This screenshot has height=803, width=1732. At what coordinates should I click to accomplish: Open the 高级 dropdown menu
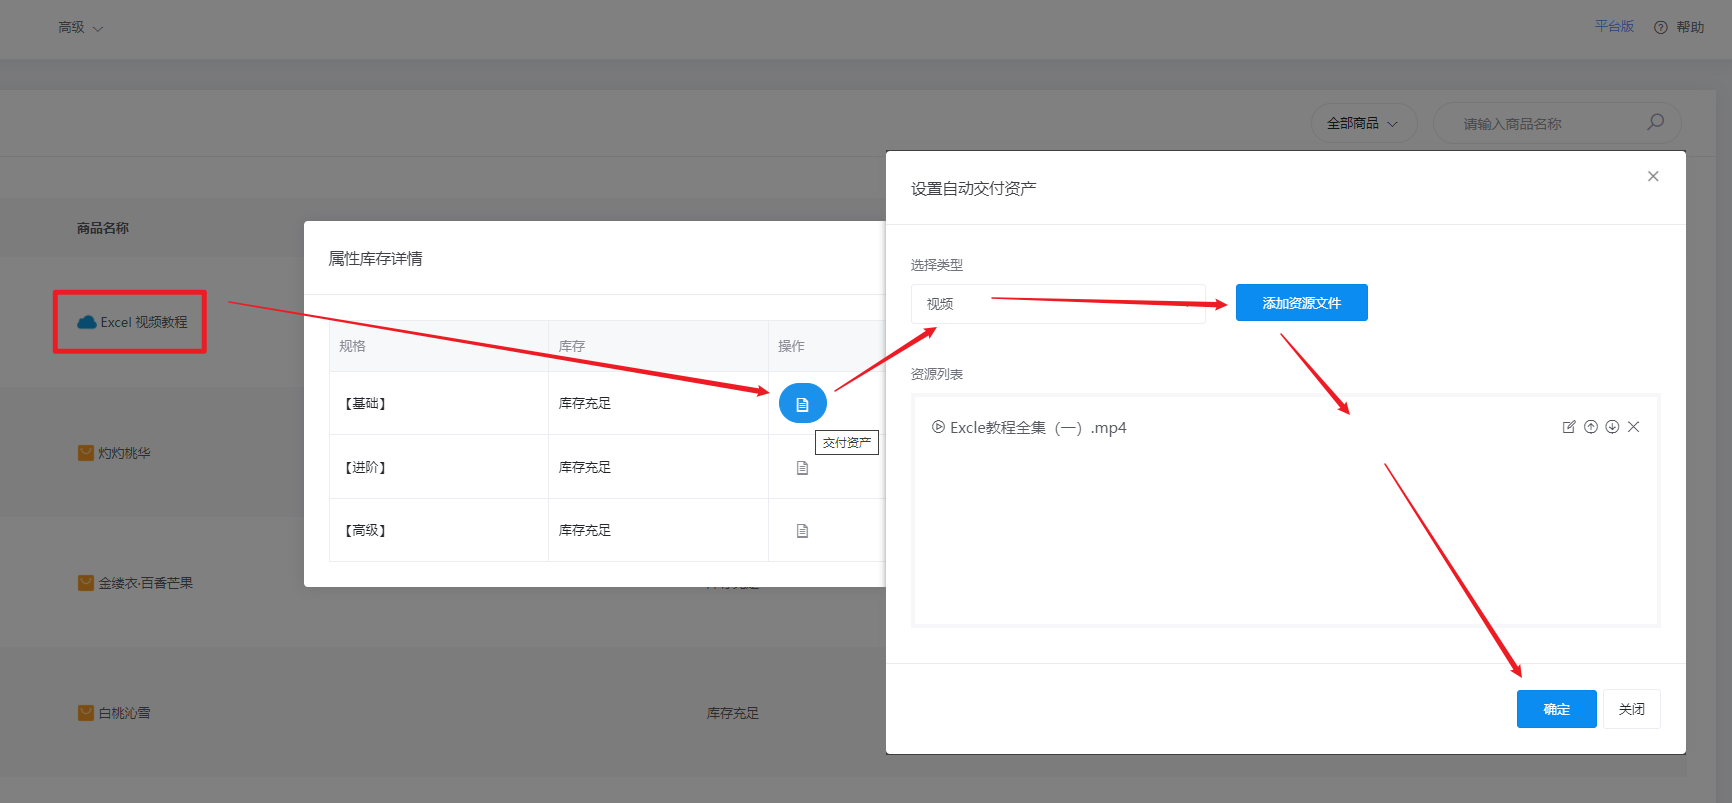click(x=80, y=28)
